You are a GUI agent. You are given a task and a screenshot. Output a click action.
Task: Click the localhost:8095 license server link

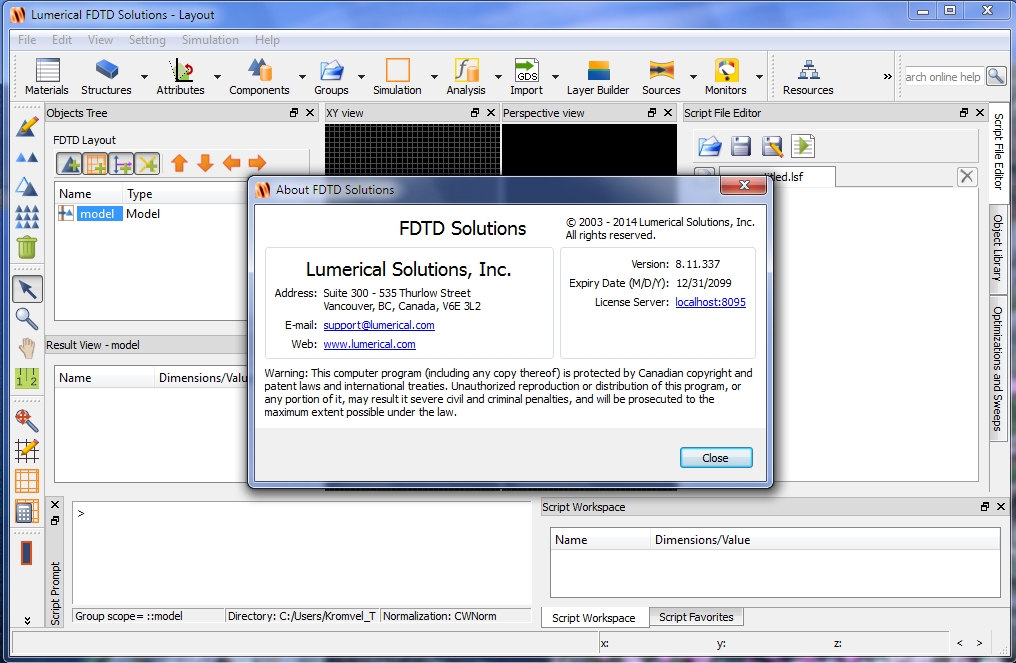click(710, 302)
